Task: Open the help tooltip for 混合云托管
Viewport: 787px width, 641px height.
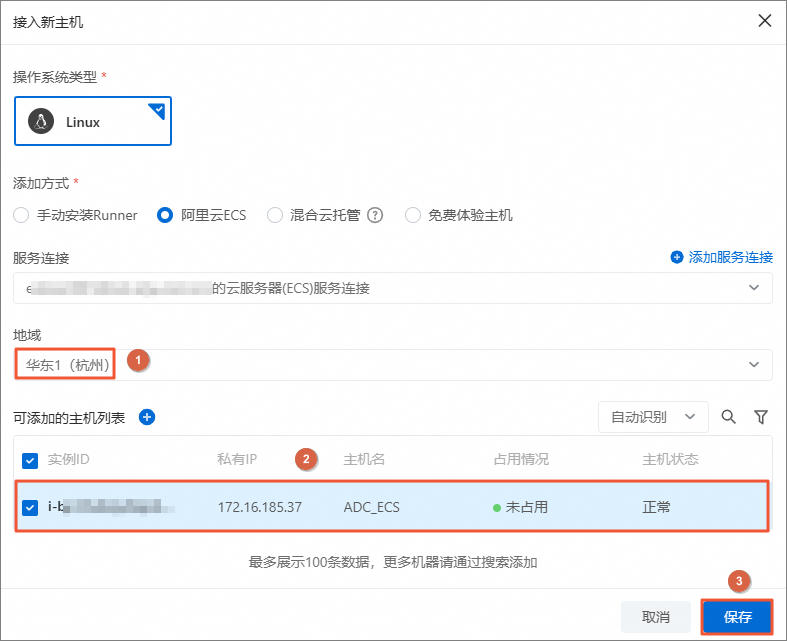Action: point(375,215)
